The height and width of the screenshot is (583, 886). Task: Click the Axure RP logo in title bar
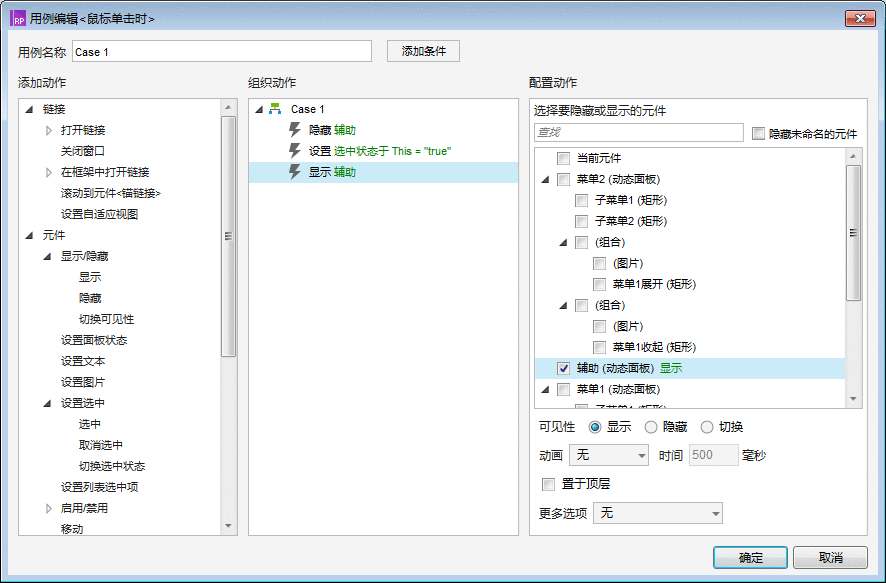(x=18, y=19)
